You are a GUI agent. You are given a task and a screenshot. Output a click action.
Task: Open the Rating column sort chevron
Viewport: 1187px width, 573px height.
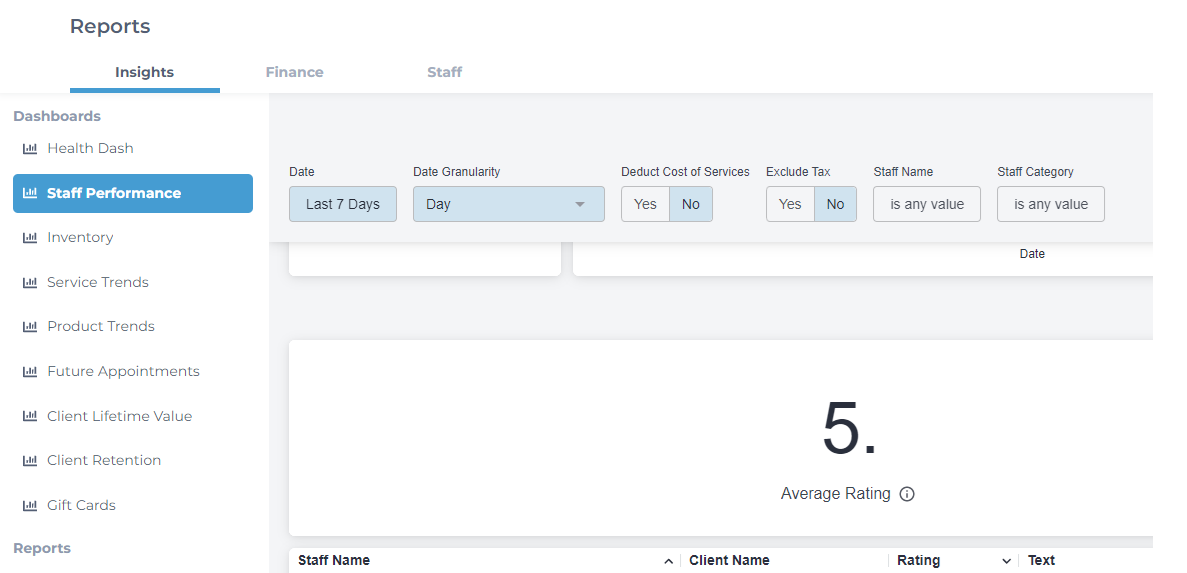click(1006, 561)
